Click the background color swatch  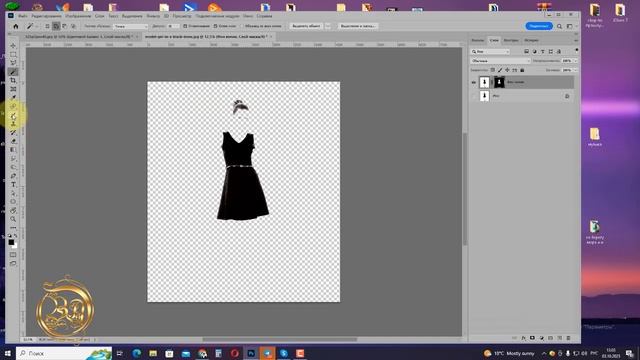[15, 246]
